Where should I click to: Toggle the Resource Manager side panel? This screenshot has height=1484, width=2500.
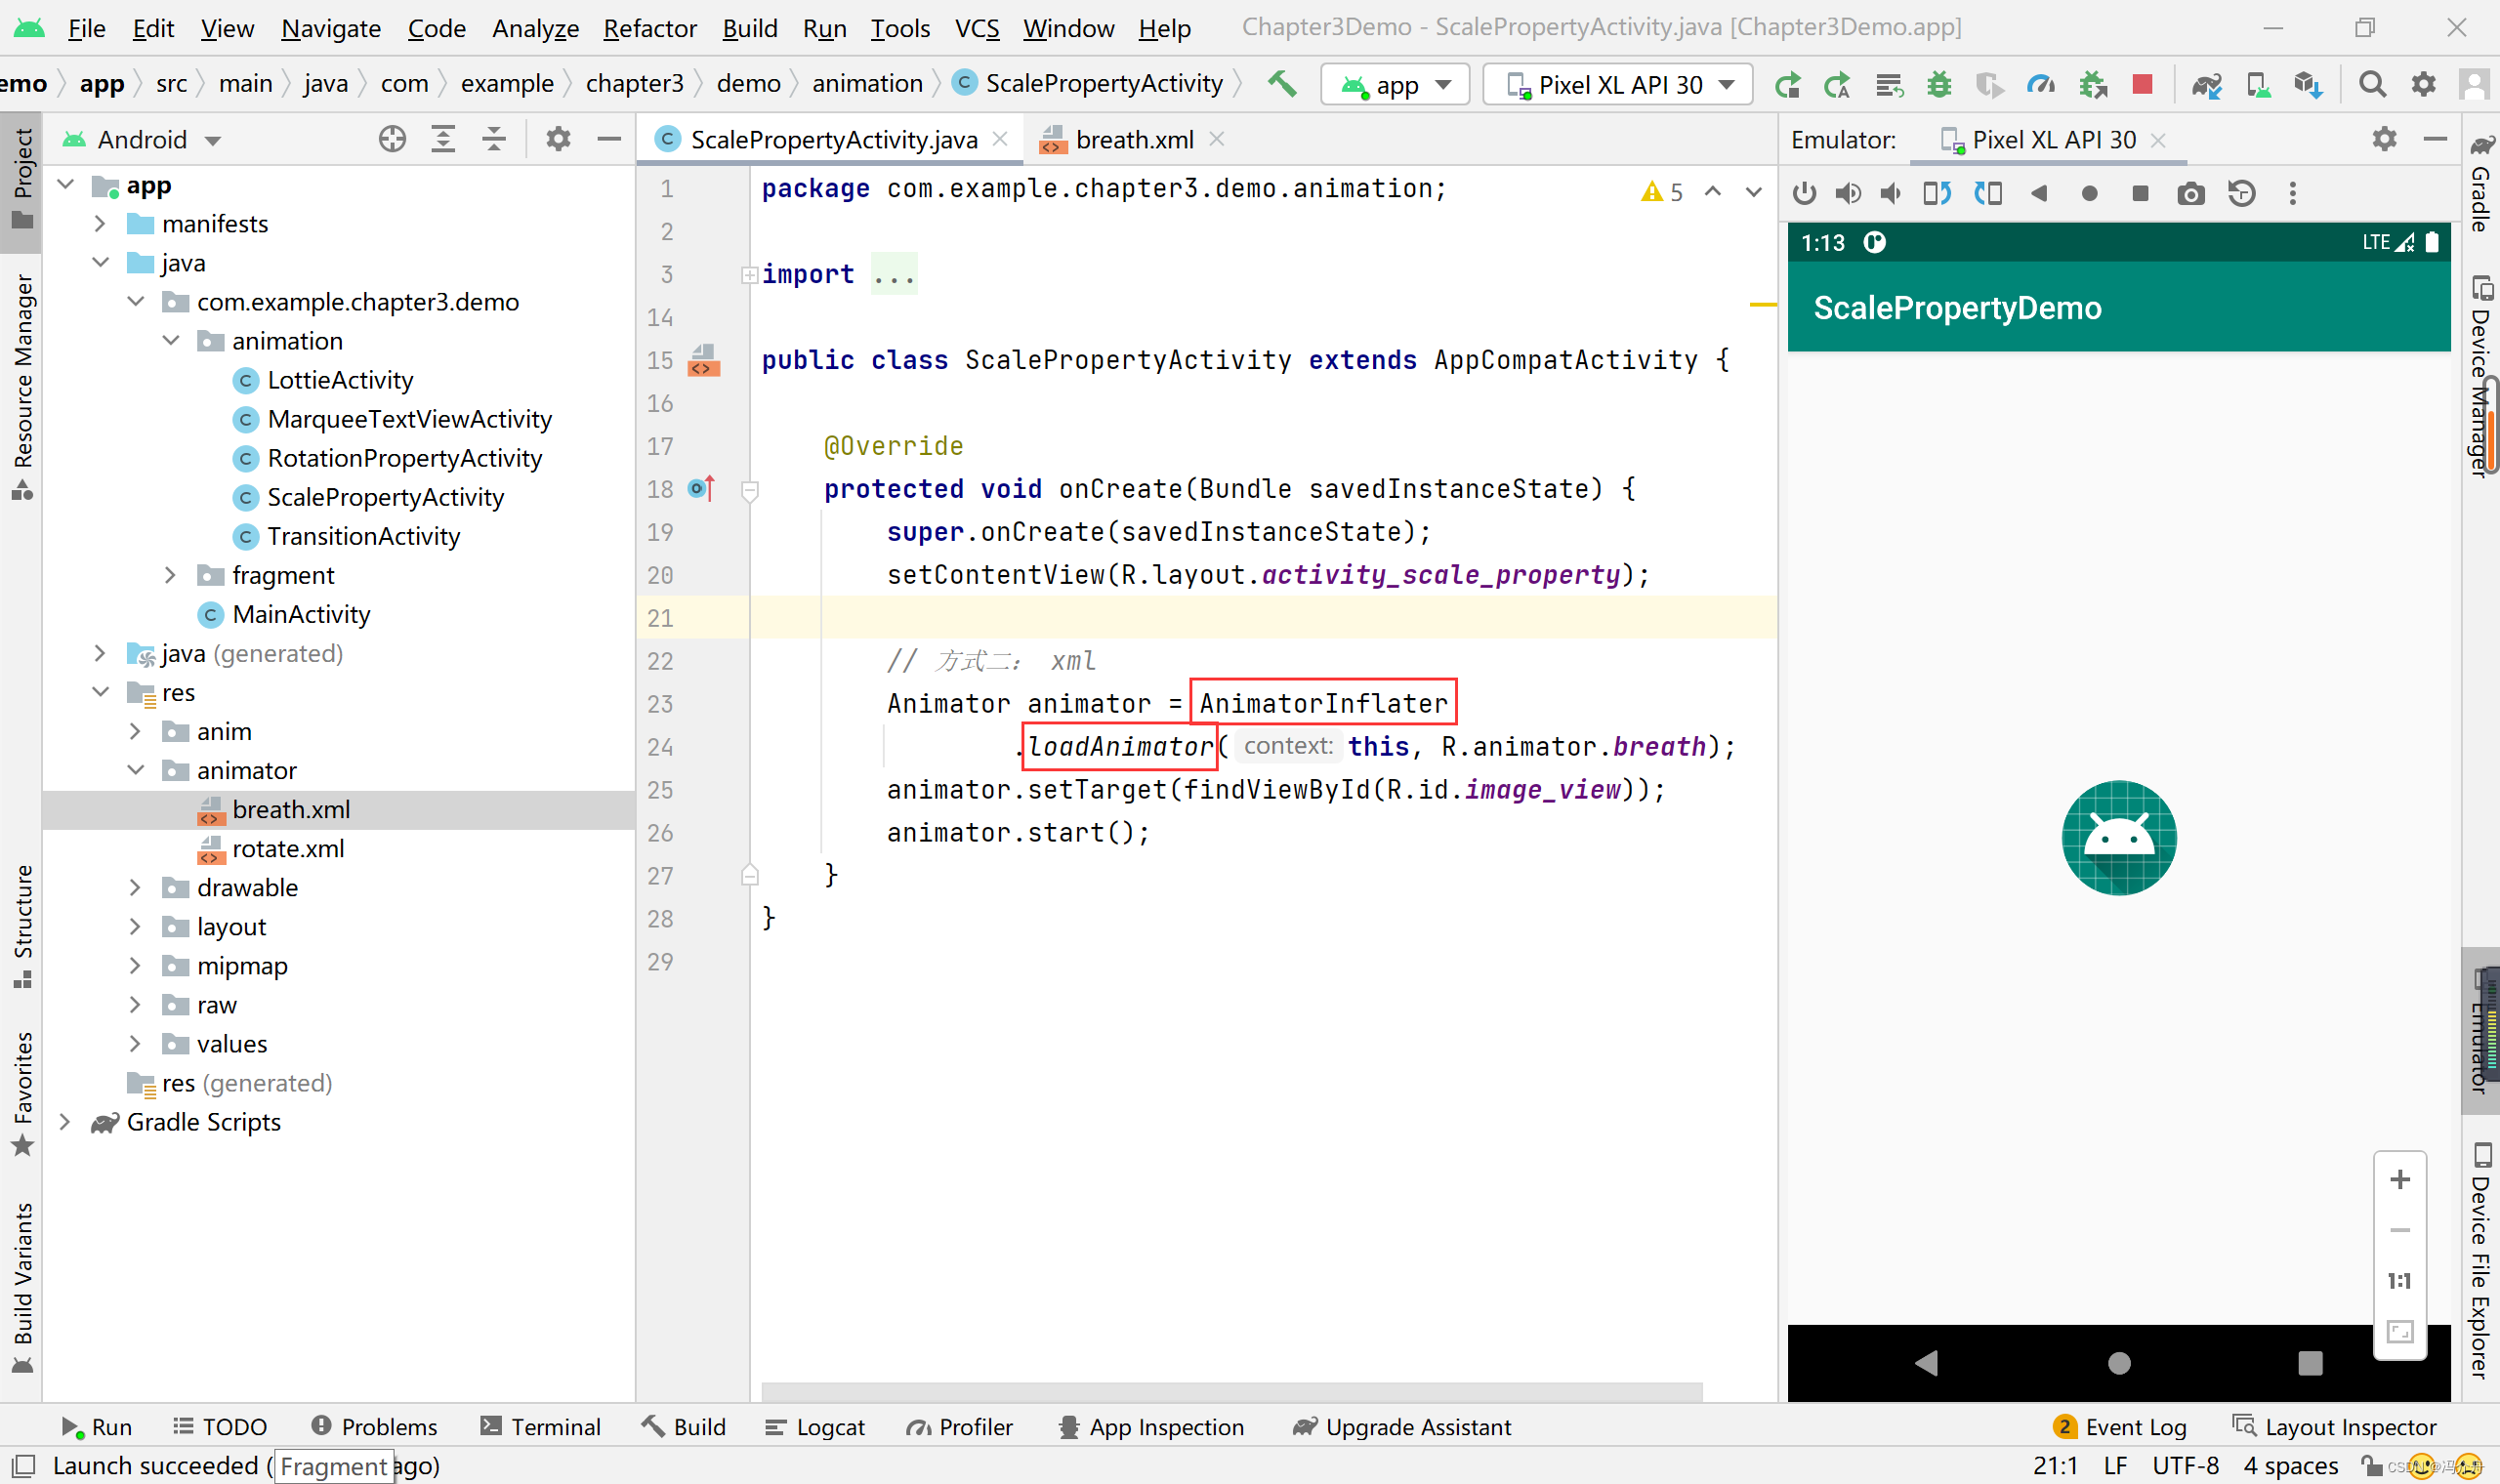[x=22, y=385]
